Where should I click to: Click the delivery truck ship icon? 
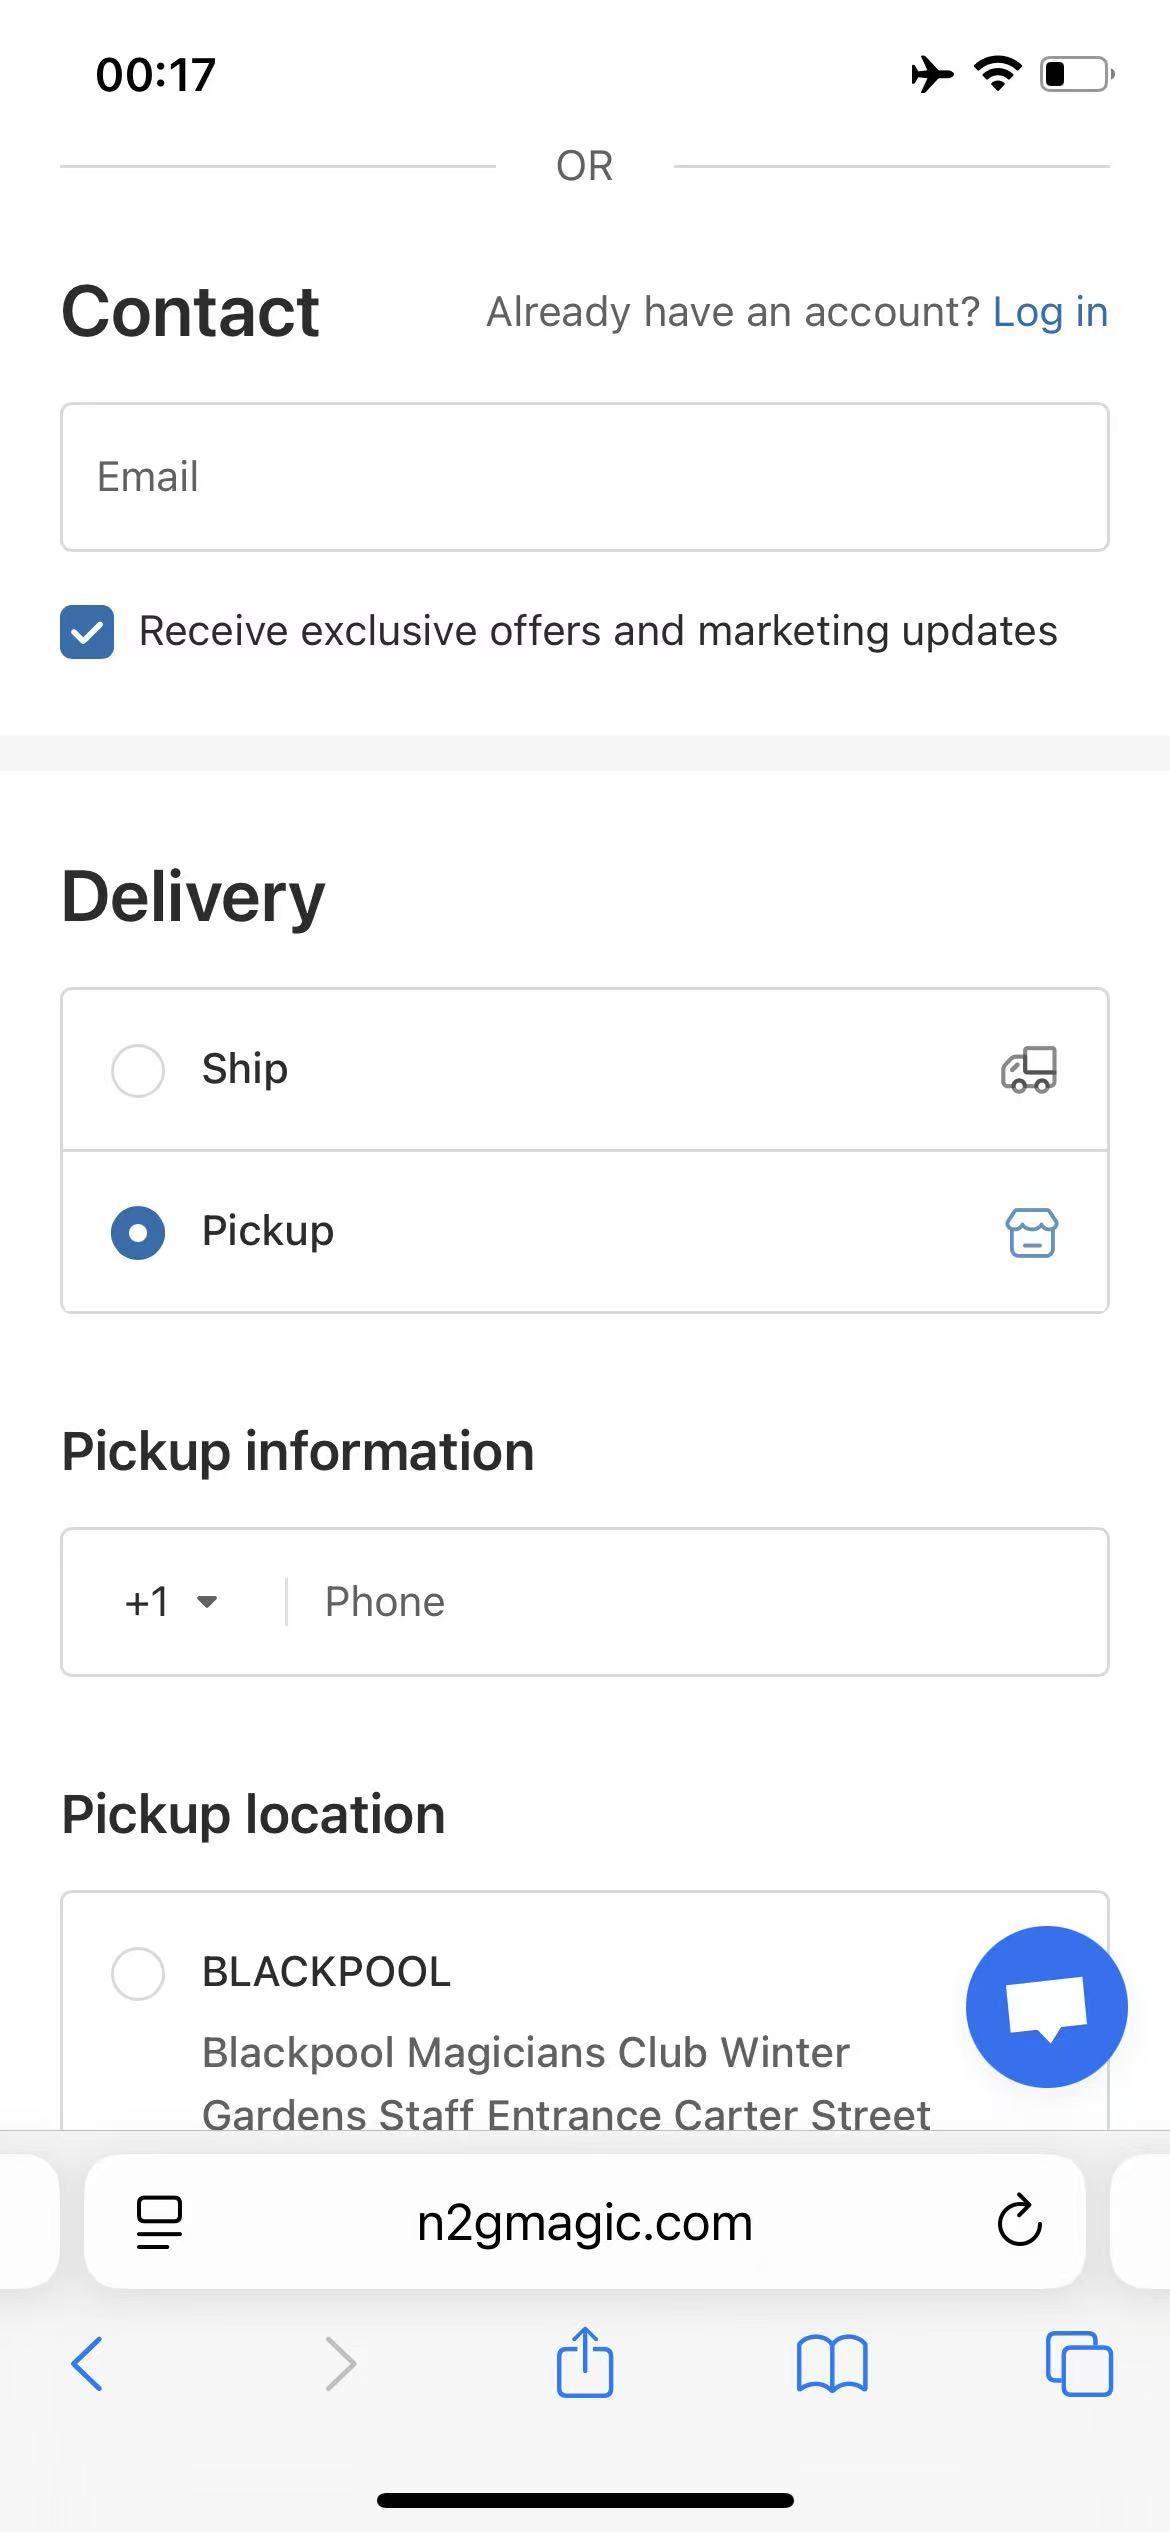[1029, 1070]
